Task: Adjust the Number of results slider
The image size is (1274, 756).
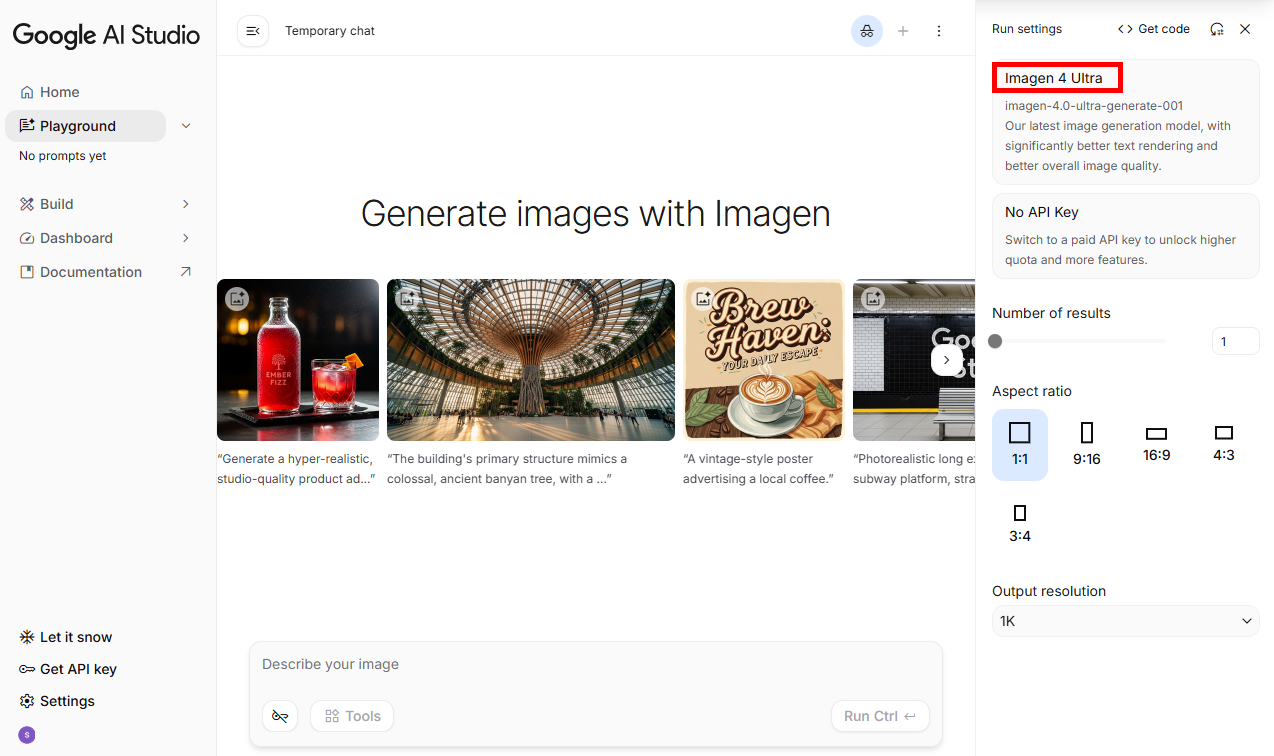Action: coord(1079,341)
